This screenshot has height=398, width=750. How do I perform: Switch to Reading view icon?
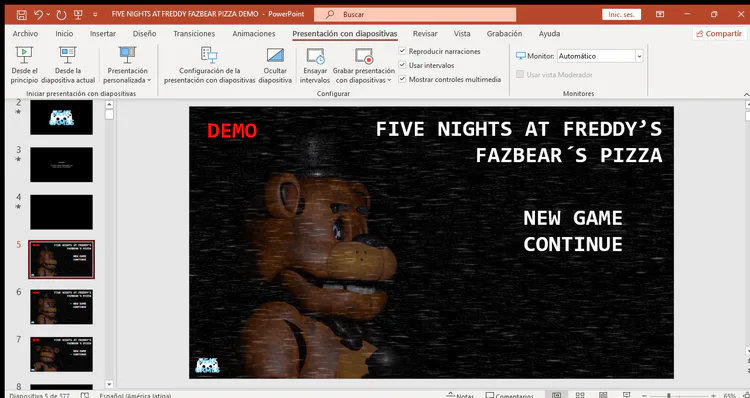coord(603,395)
